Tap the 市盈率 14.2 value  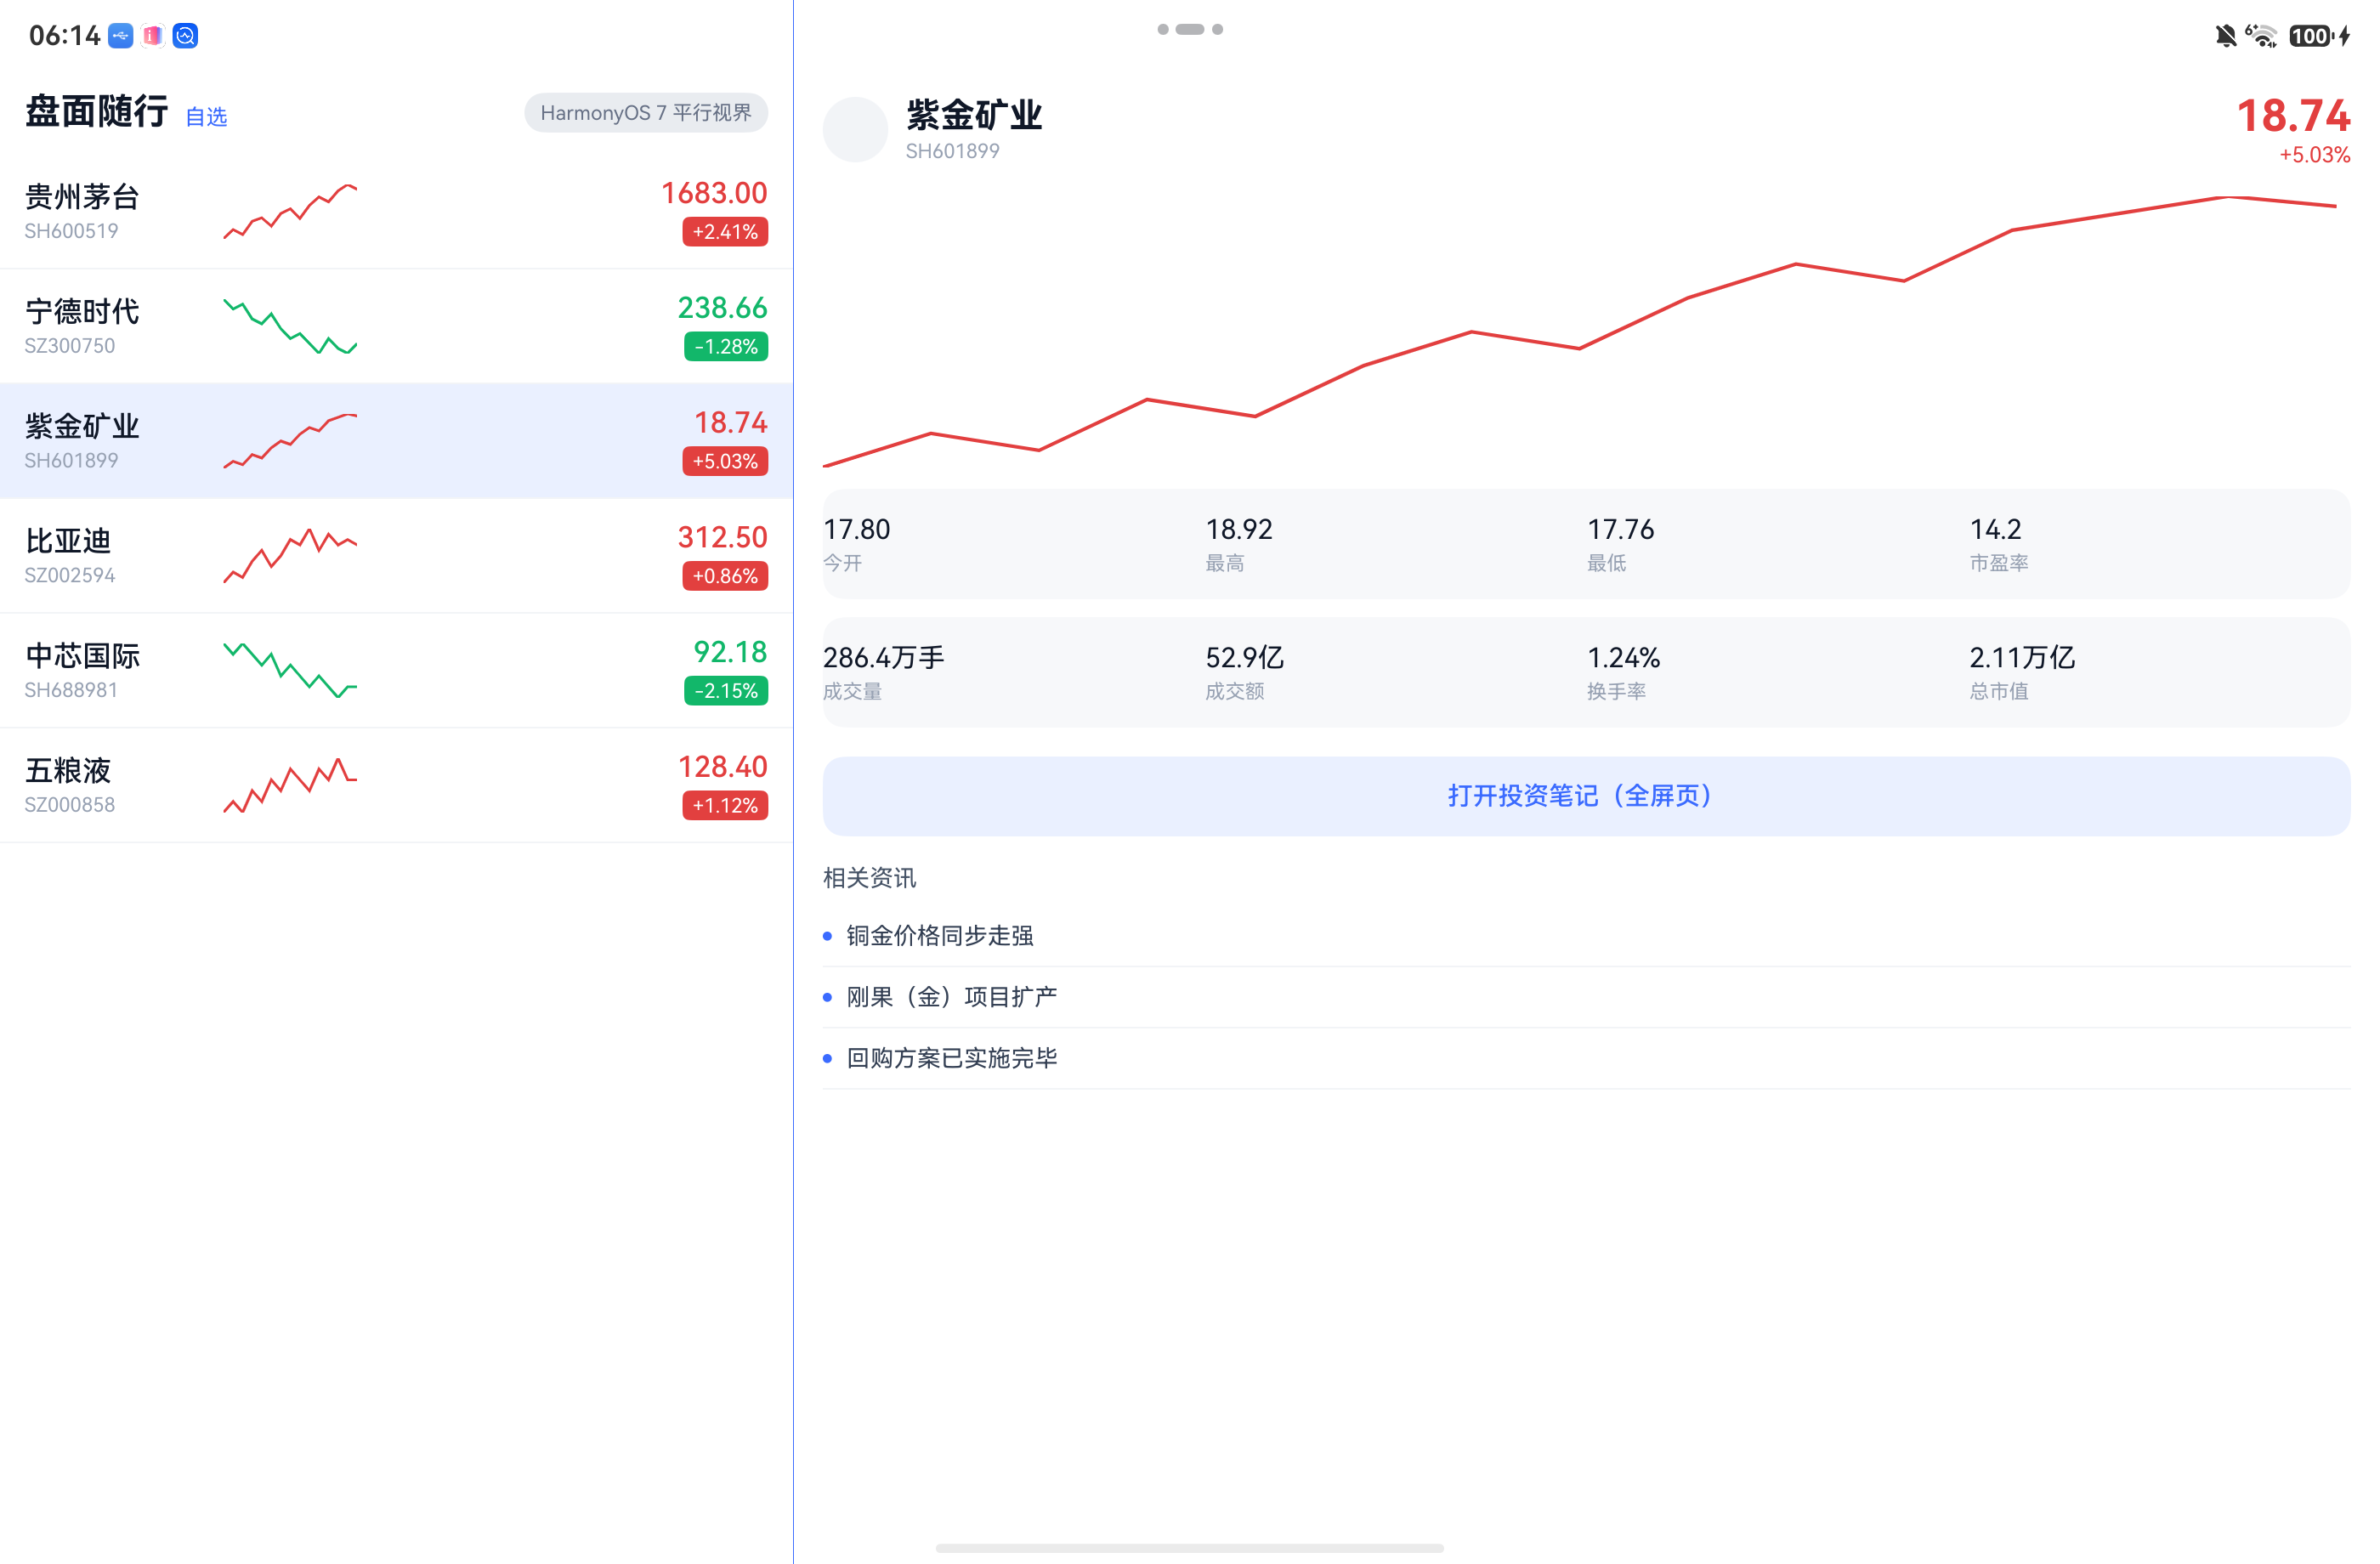click(1996, 529)
